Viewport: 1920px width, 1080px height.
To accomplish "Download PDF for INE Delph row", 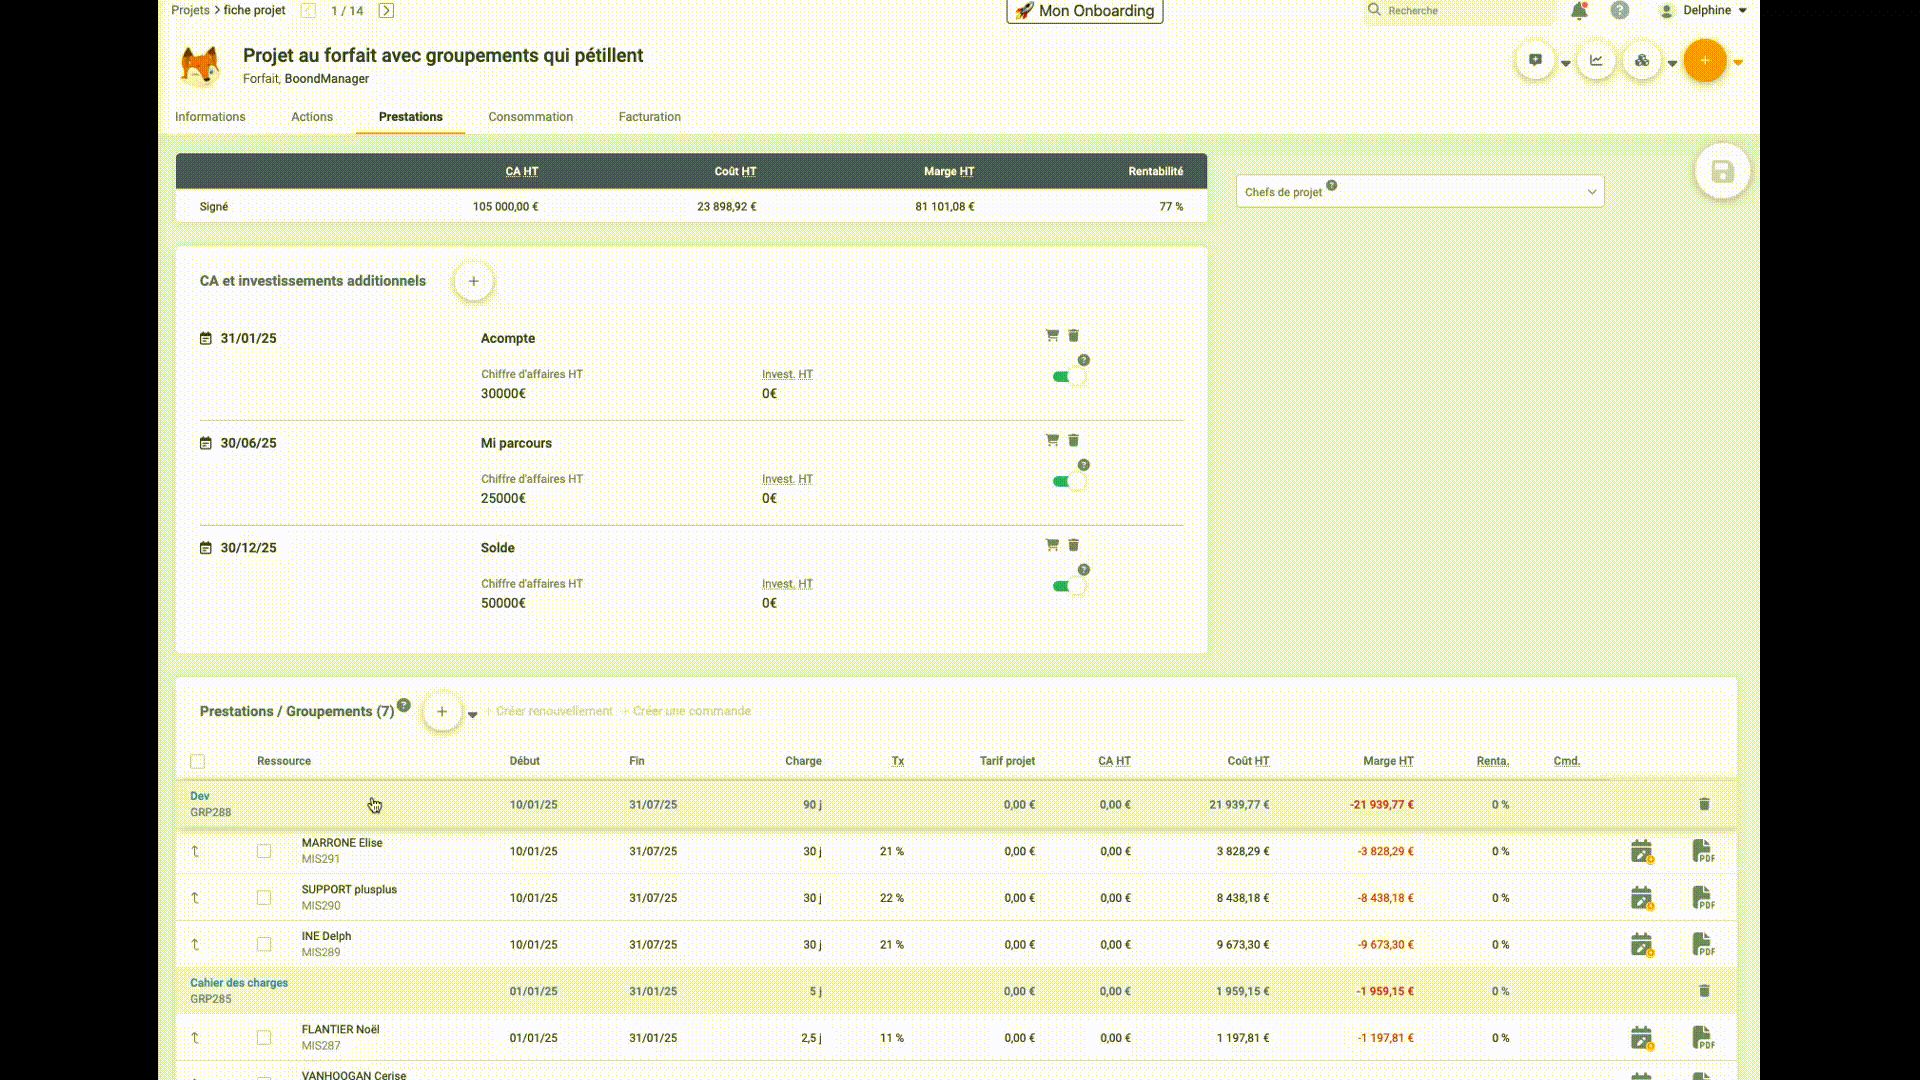I will (x=1703, y=945).
